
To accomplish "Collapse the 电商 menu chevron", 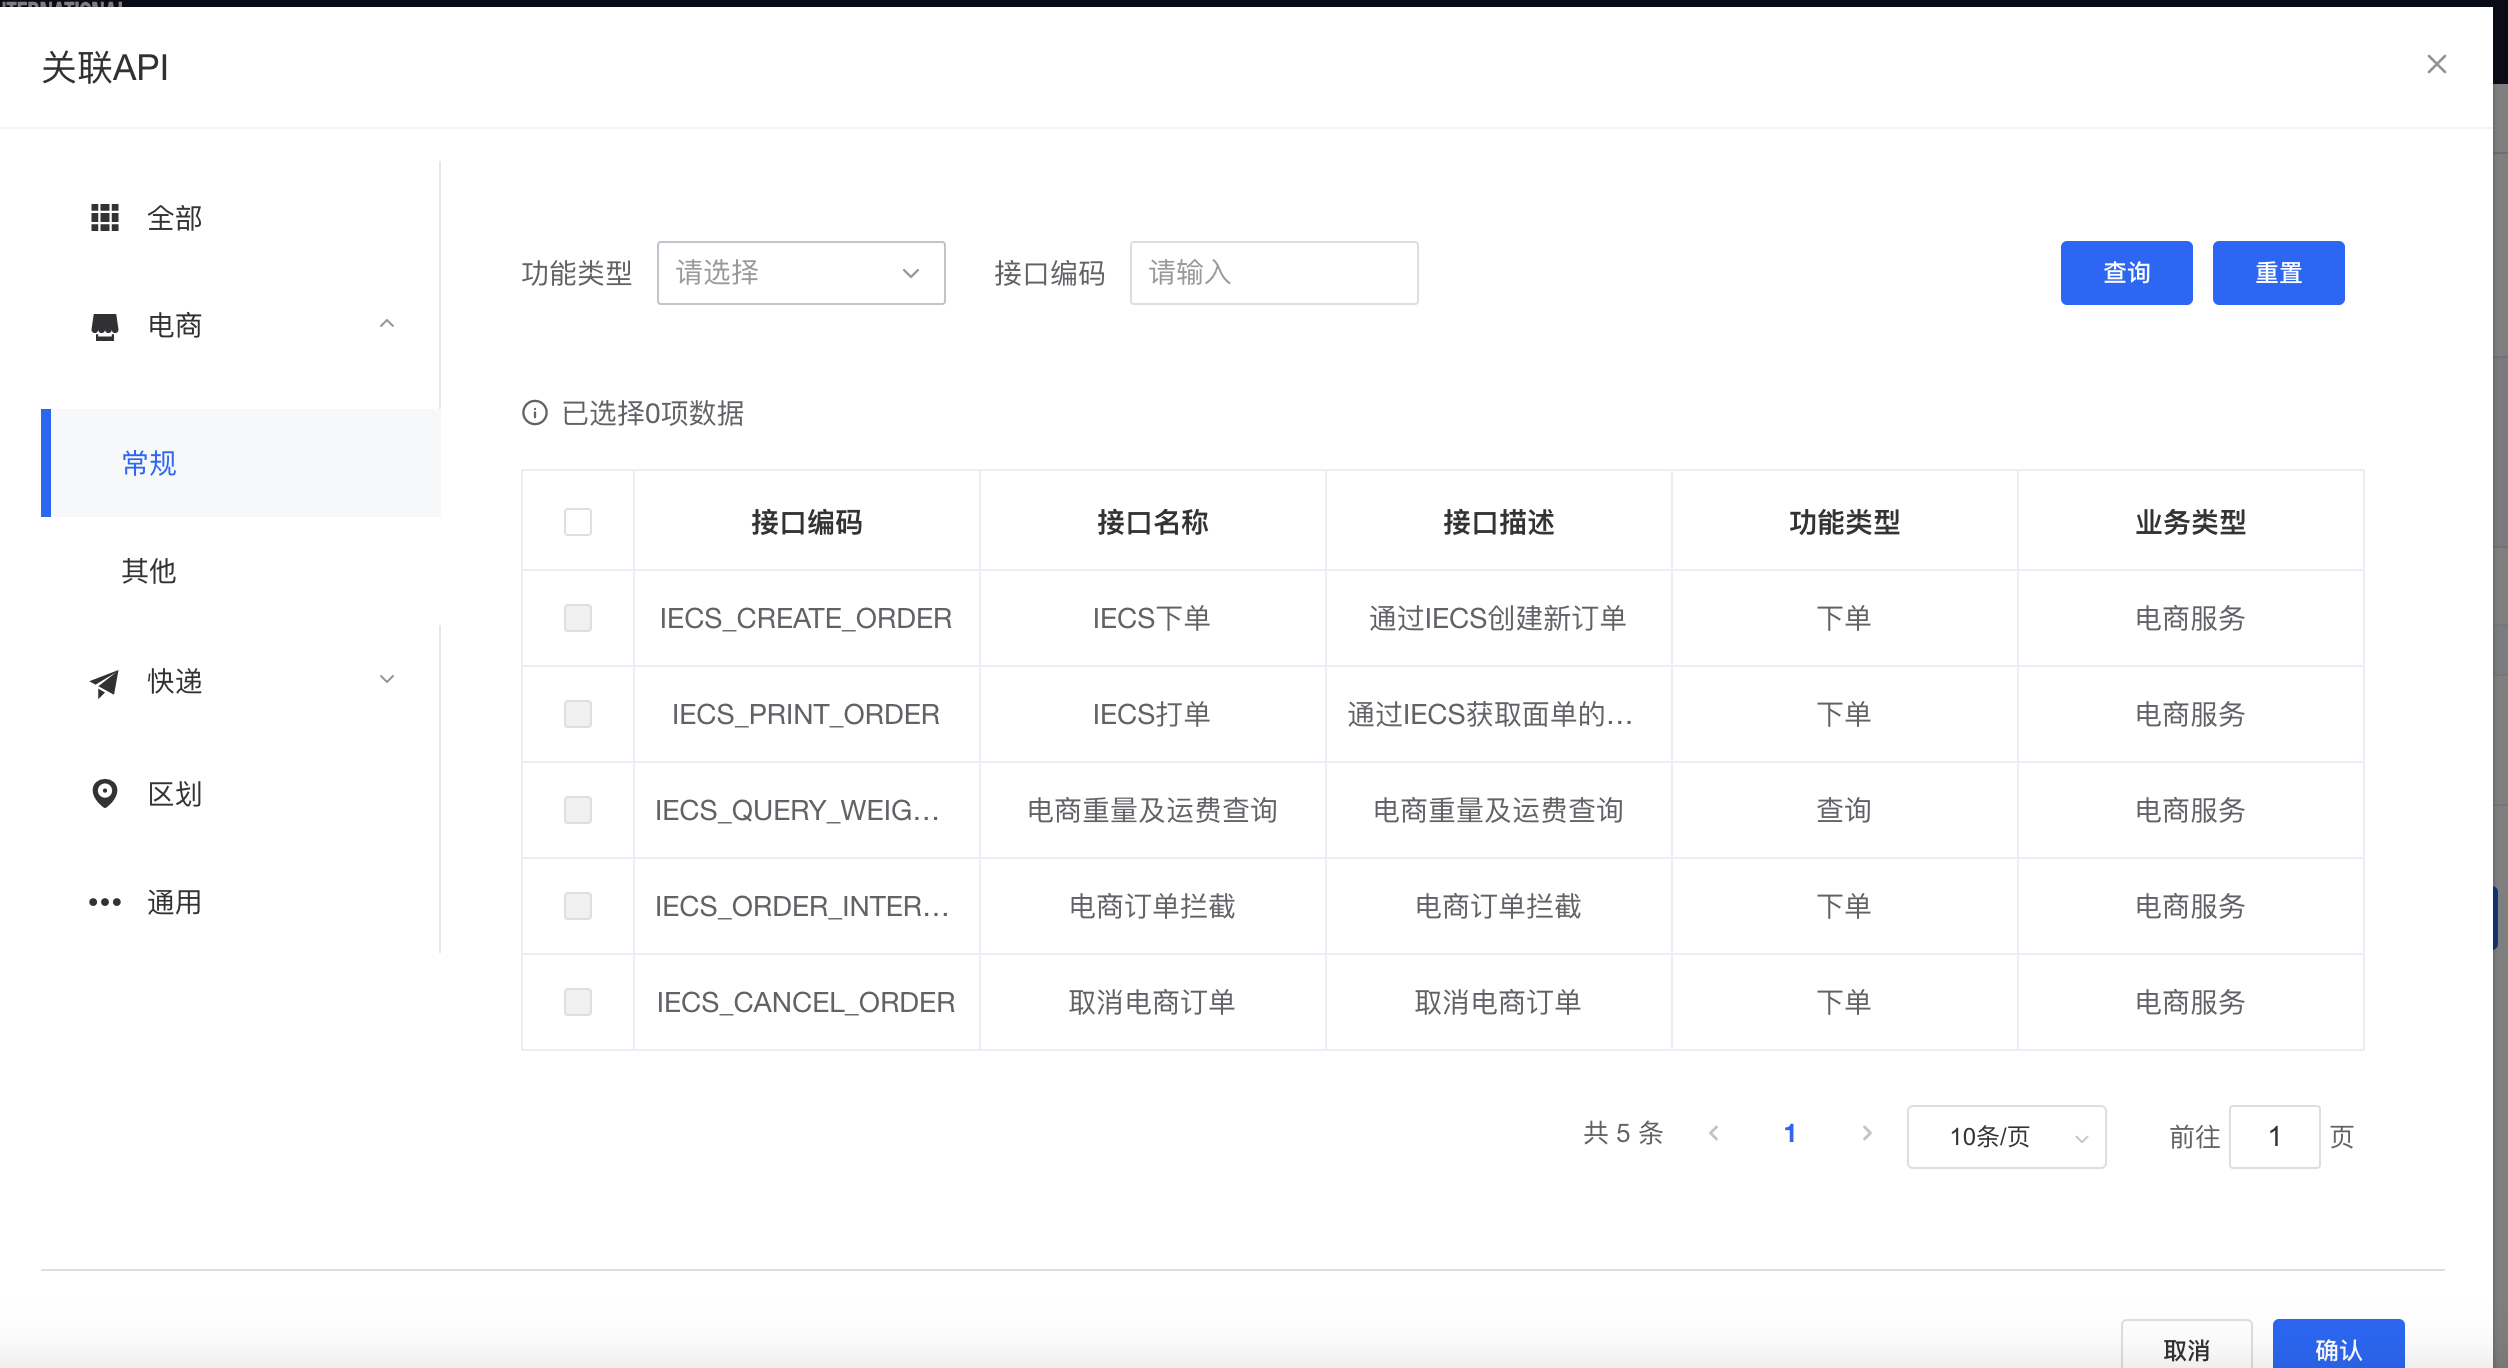I will click(387, 324).
